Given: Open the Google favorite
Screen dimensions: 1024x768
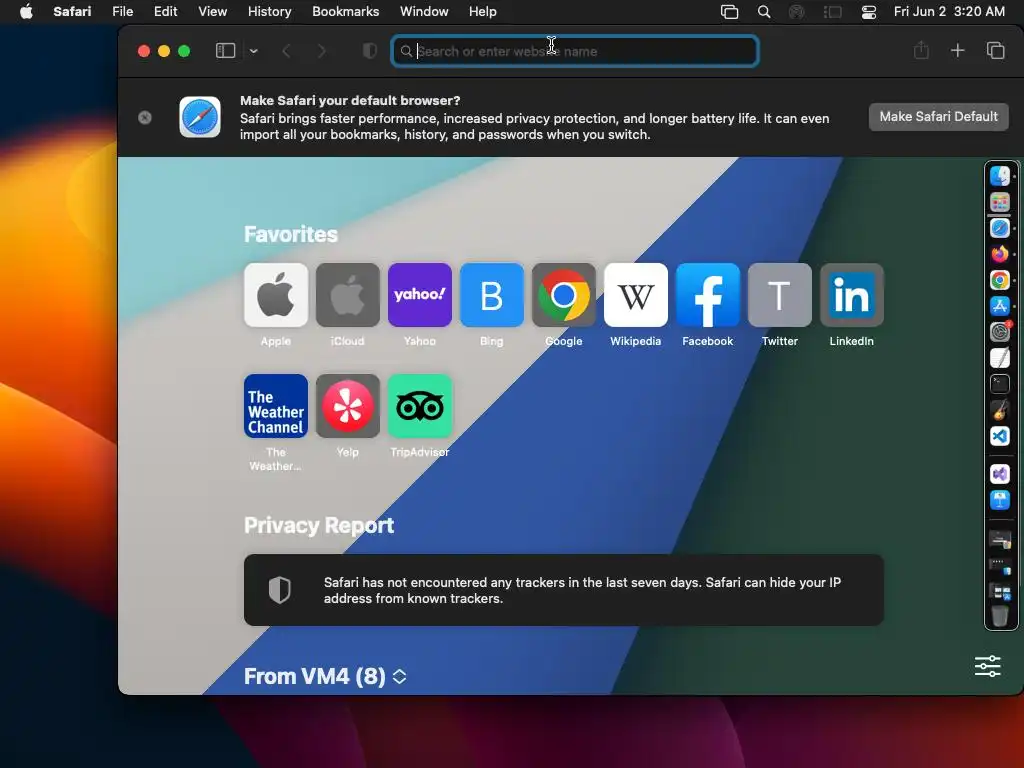Looking at the screenshot, I should point(564,295).
